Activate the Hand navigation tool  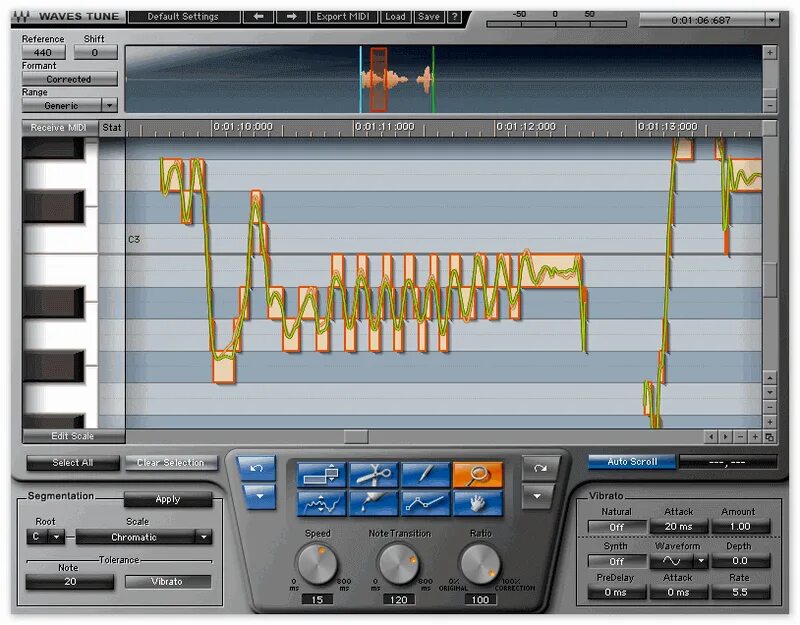tap(476, 500)
